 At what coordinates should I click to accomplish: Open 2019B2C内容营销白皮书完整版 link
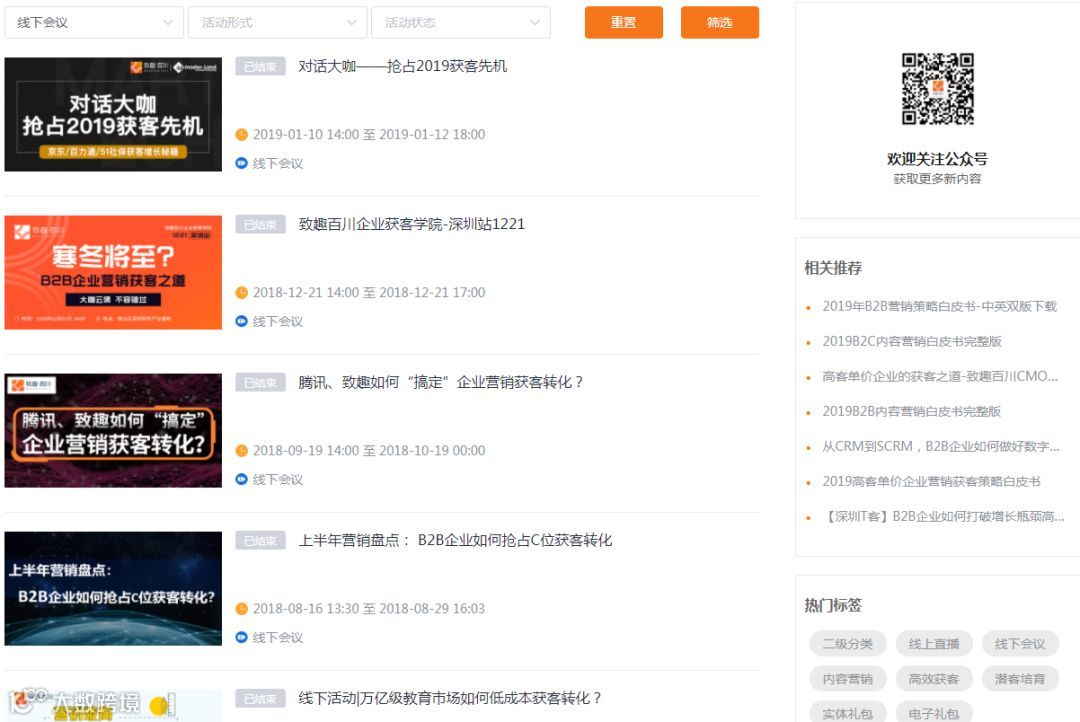[912, 342]
